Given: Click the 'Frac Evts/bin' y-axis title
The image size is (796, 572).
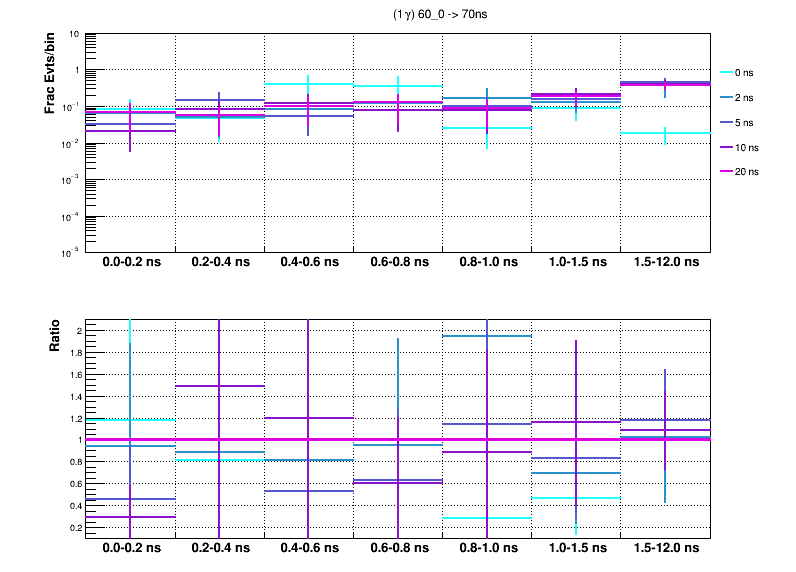Looking at the screenshot, I should 50,72.
